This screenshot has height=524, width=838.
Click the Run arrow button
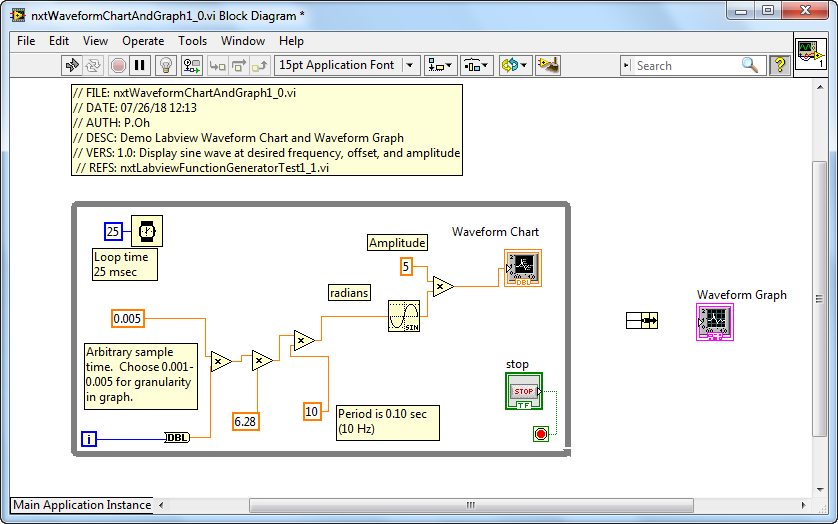pyautogui.click(x=72, y=66)
